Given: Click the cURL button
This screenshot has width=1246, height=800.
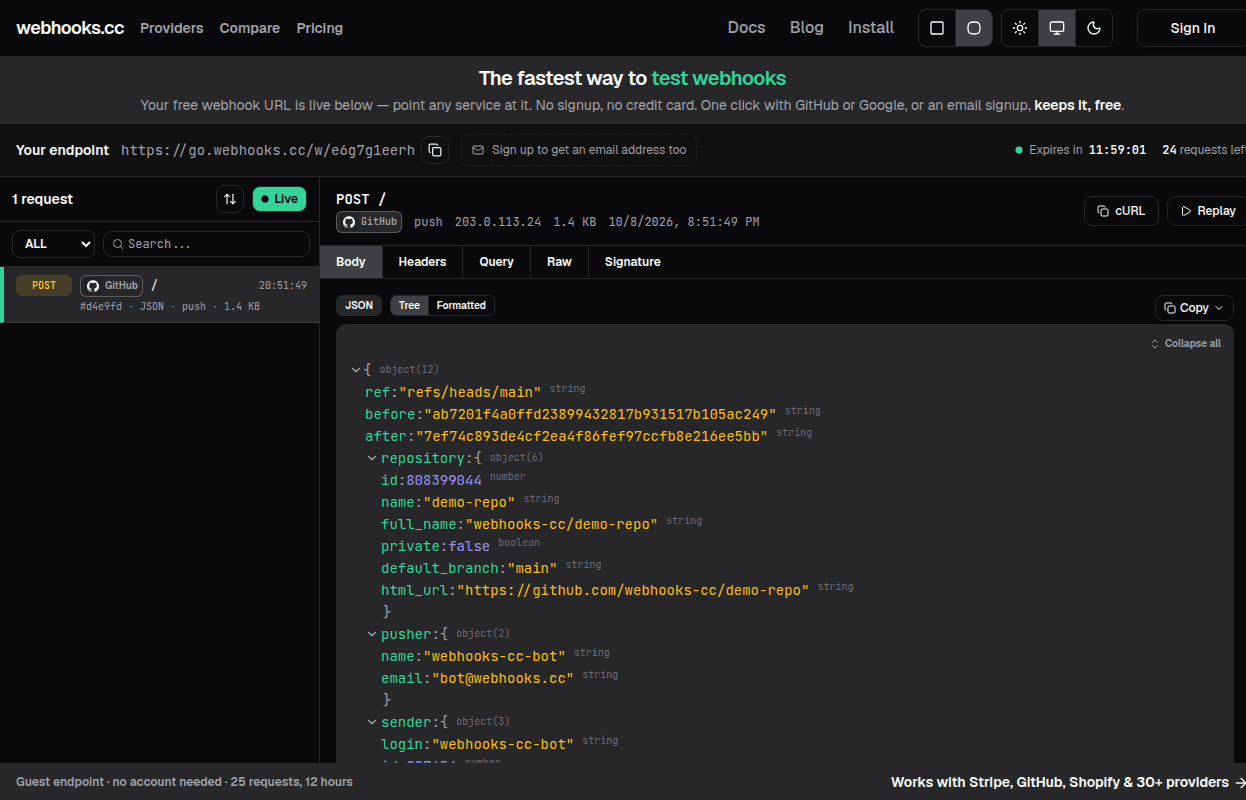Looking at the screenshot, I should (1121, 211).
